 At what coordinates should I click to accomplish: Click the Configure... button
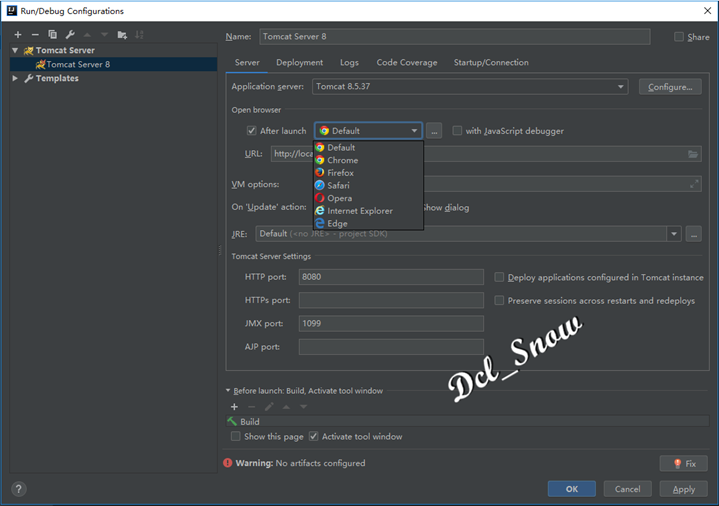click(670, 87)
